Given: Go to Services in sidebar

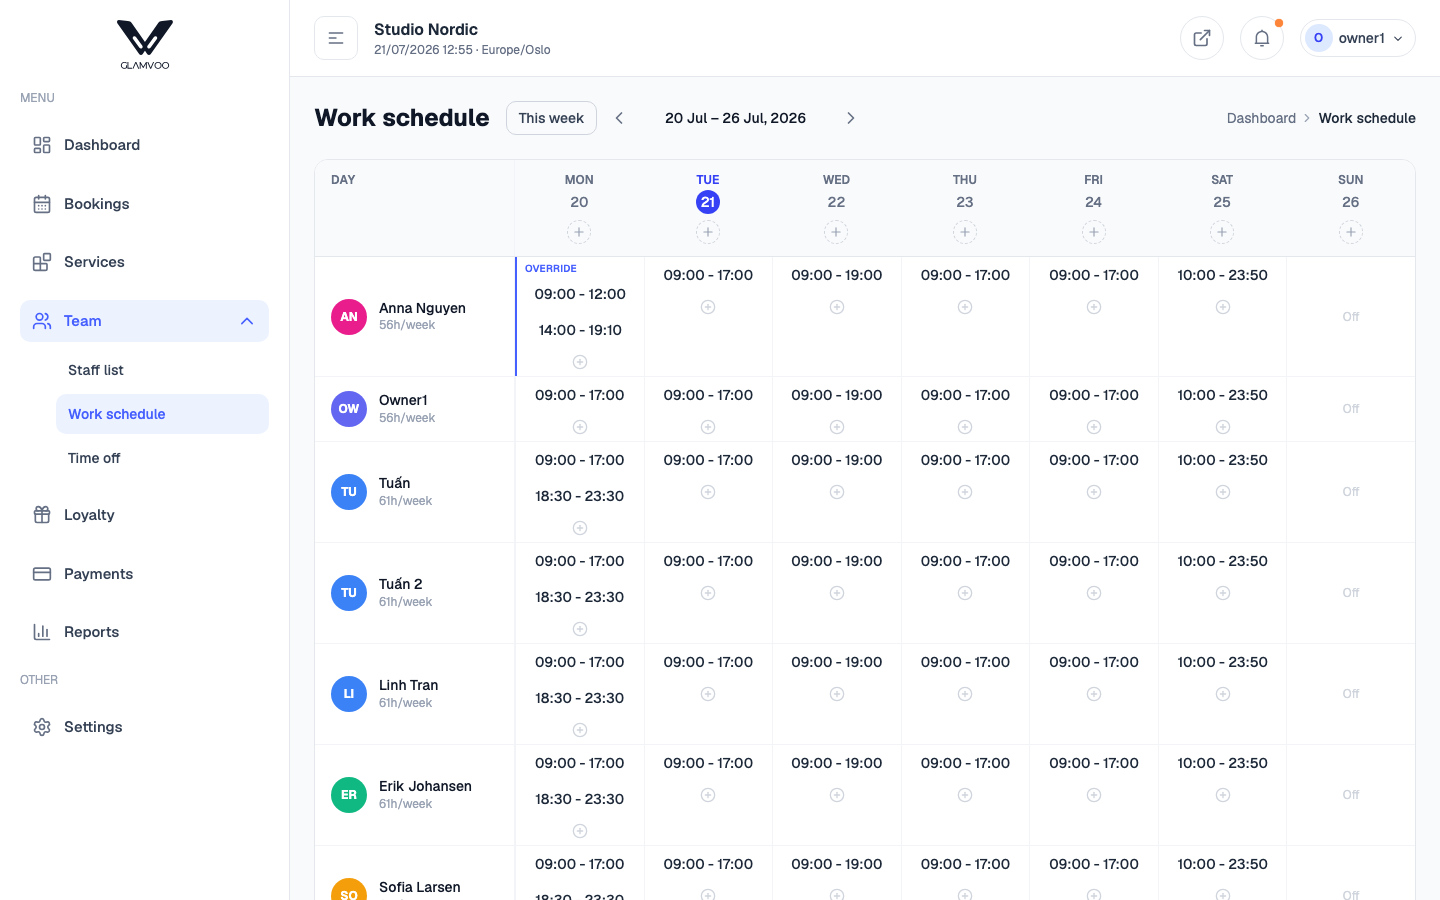Looking at the screenshot, I should (x=144, y=262).
